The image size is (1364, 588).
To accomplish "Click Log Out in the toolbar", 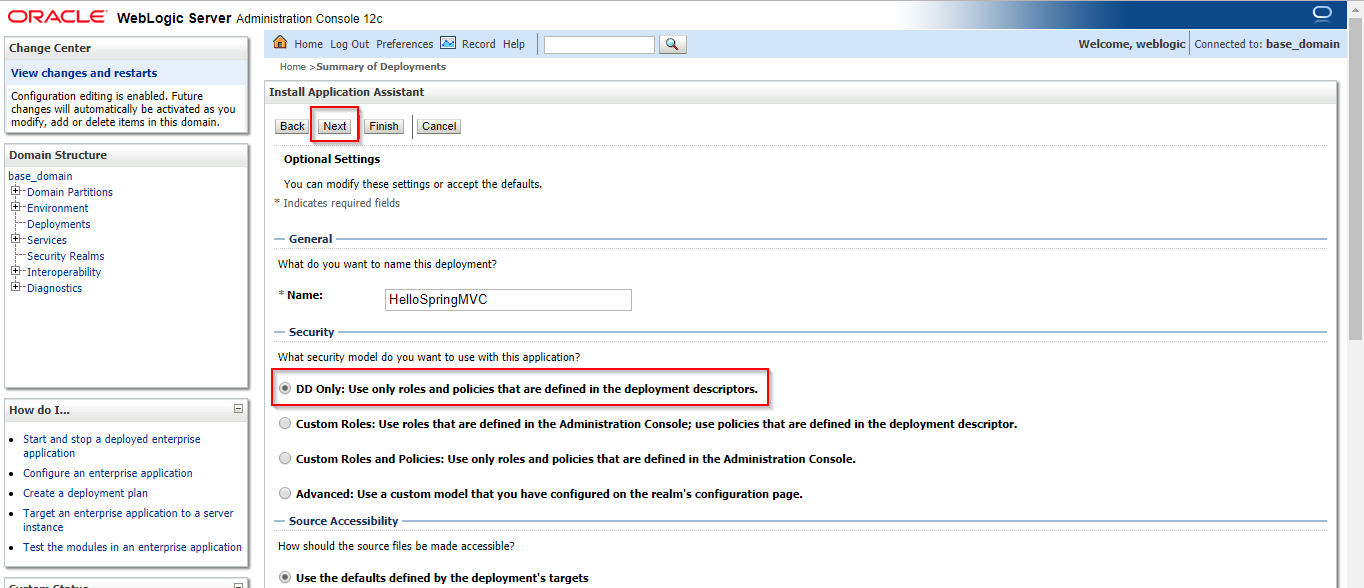I will point(349,43).
